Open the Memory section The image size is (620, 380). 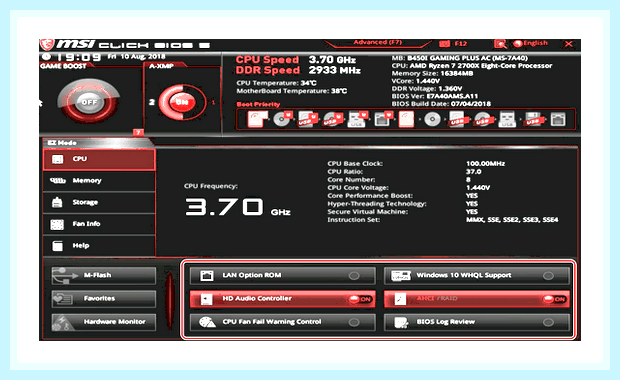click(x=99, y=181)
